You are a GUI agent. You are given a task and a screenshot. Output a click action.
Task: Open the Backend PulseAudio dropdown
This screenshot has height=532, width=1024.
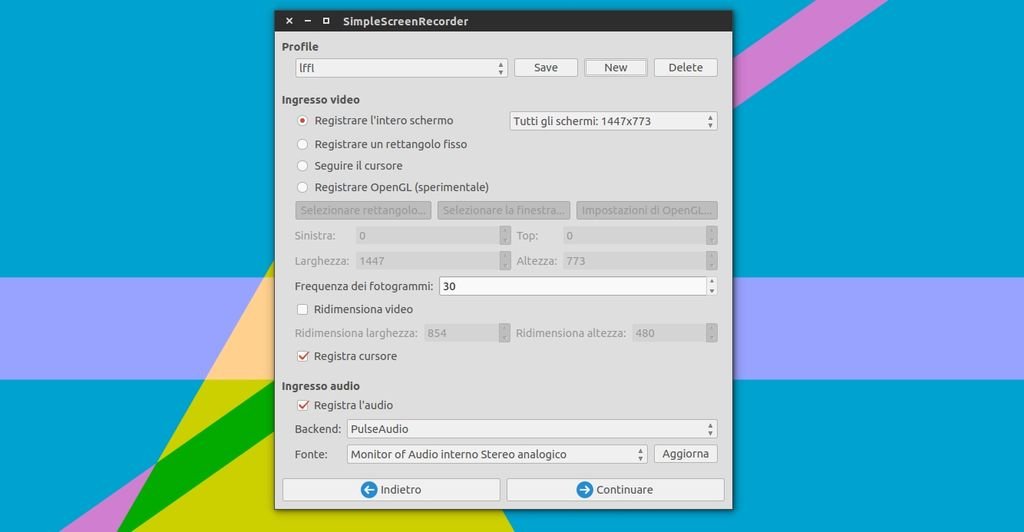(531, 430)
